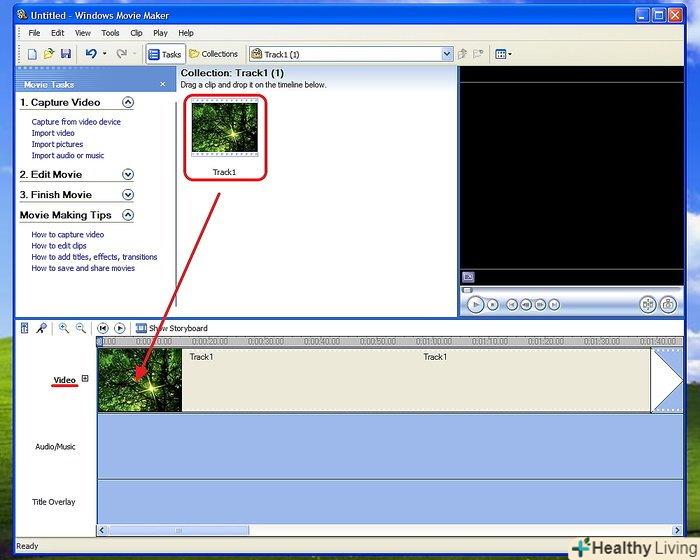Toggle the Collections pane button

tap(214, 54)
